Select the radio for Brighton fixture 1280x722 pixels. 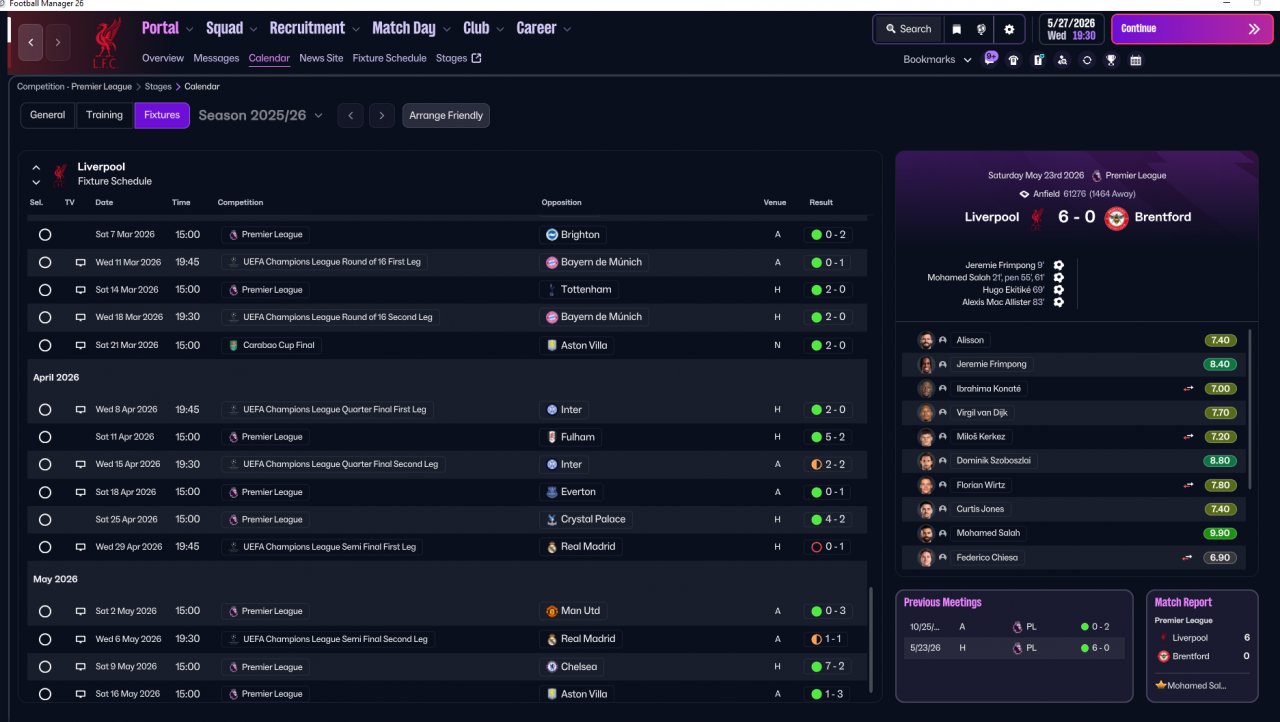click(x=45, y=235)
